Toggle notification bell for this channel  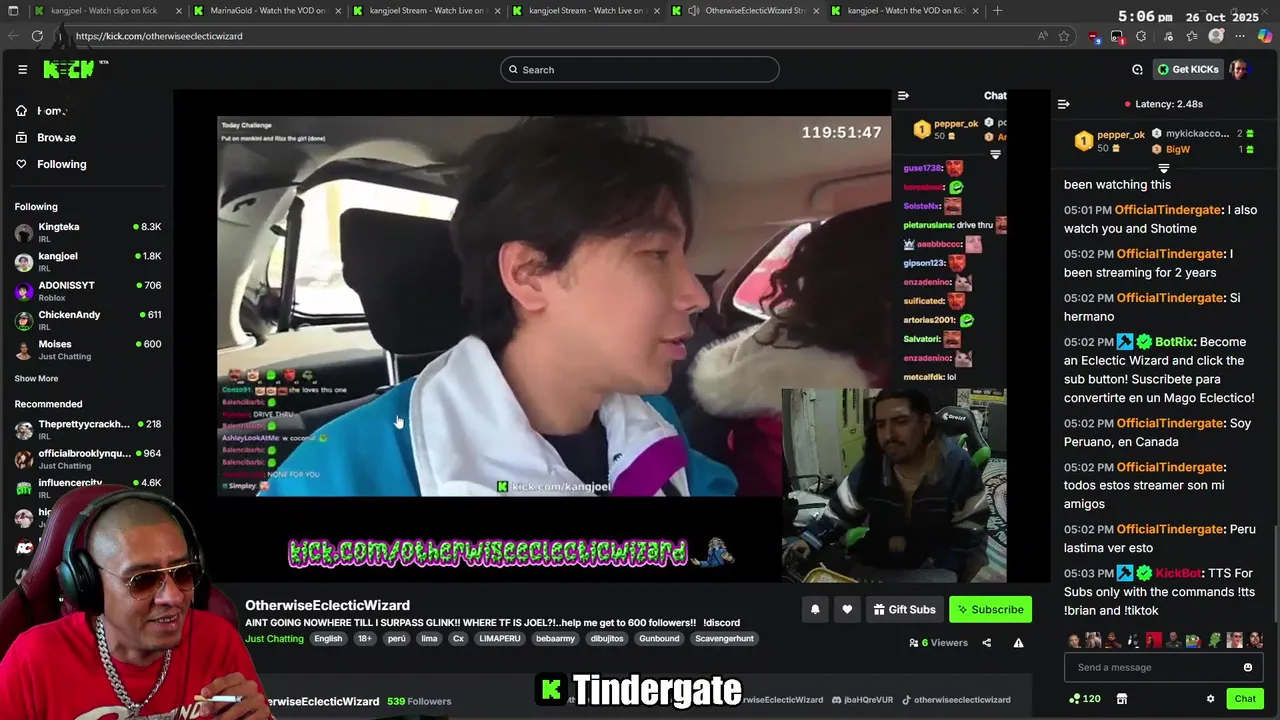point(815,609)
